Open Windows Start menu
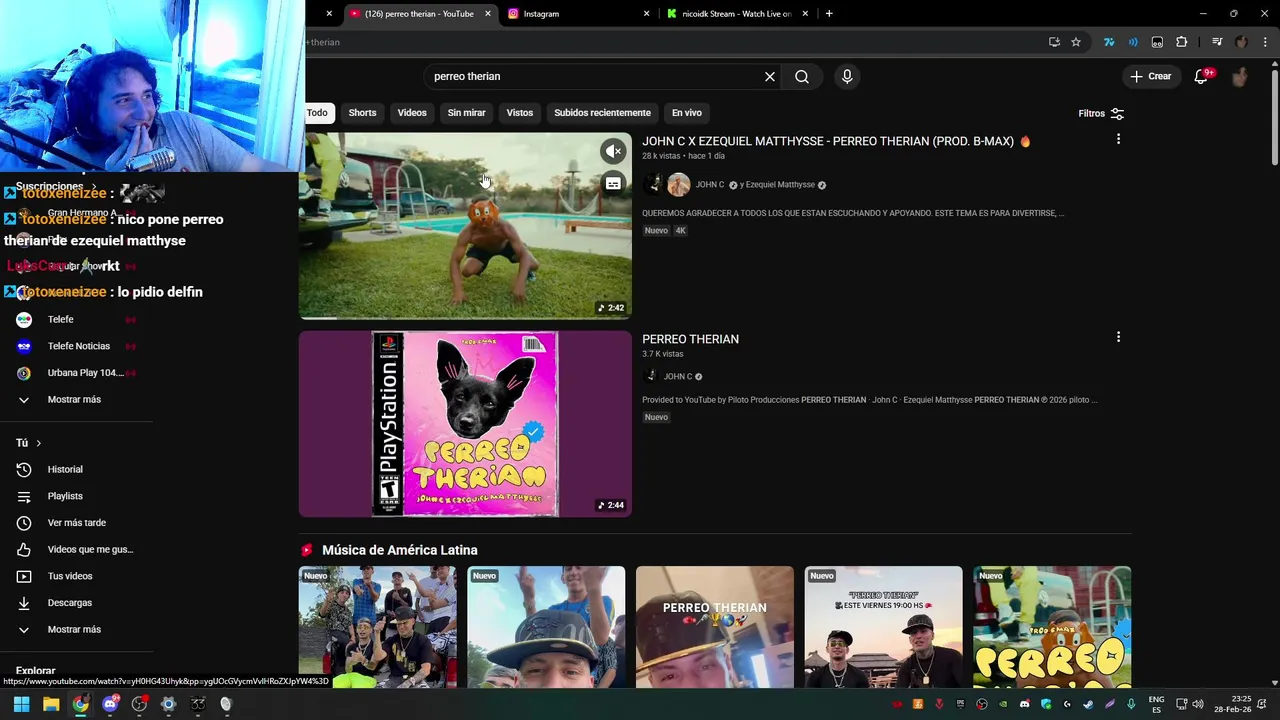Image resolution: width=1280 pixels, height=720 pixels. point(21,704)
